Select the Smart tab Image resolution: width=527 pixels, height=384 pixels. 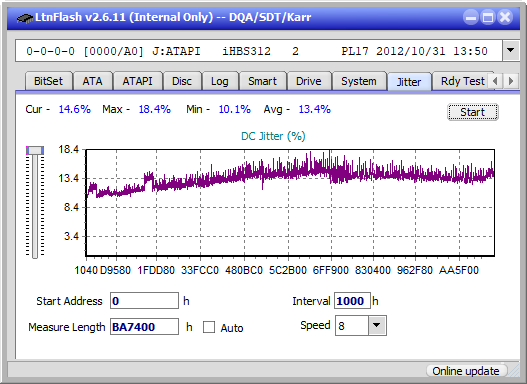(262, 81)
